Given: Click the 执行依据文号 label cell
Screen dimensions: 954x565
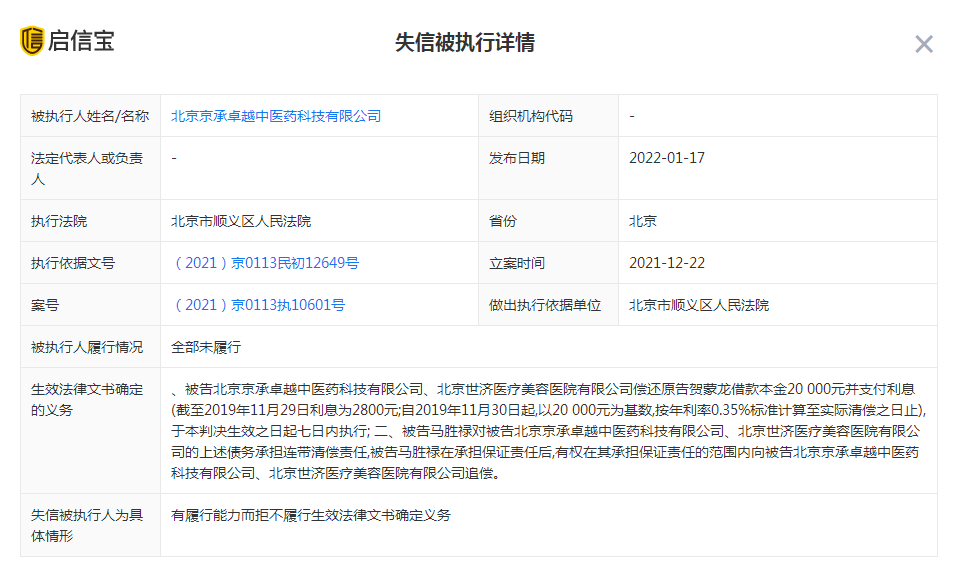Looking at the screenshot, I should pos(90,263).
